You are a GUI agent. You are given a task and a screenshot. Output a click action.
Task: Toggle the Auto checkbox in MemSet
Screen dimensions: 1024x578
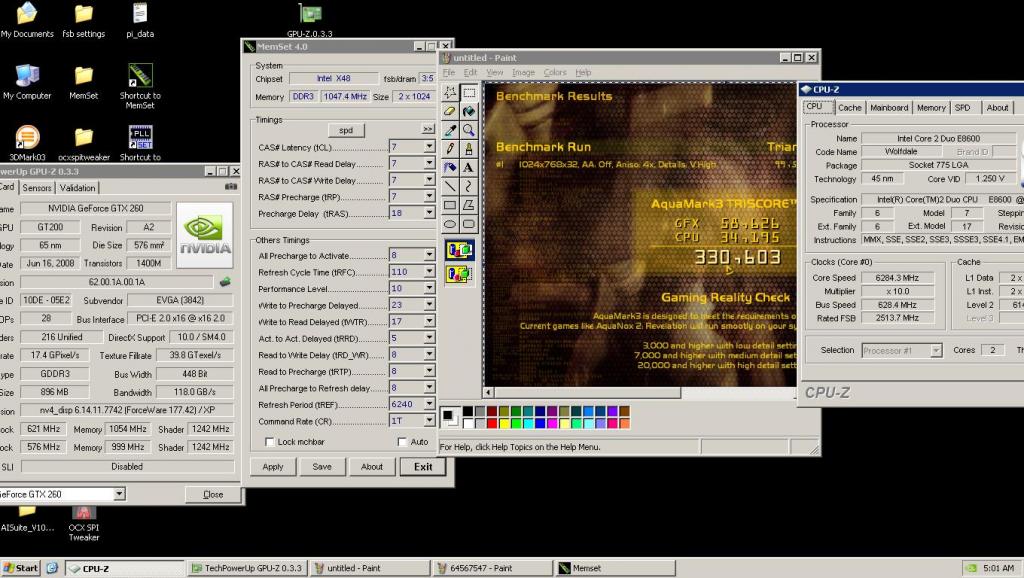(x=402, y=442)
